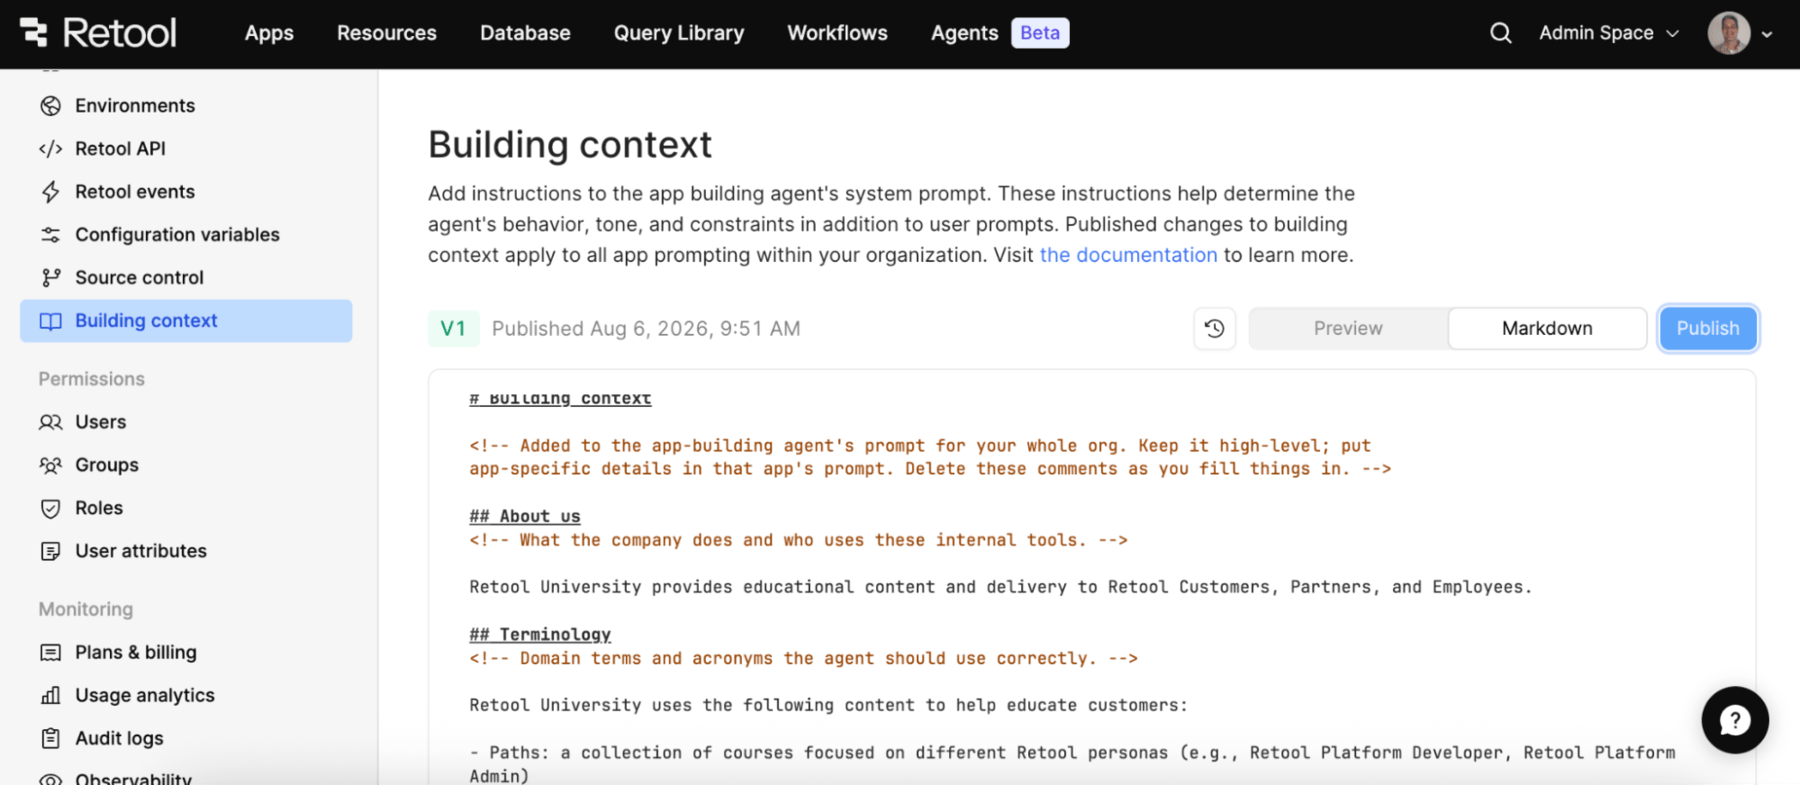The image size is (1800, 785).
Task: Go to Retool events
Action: coord(186,192)
